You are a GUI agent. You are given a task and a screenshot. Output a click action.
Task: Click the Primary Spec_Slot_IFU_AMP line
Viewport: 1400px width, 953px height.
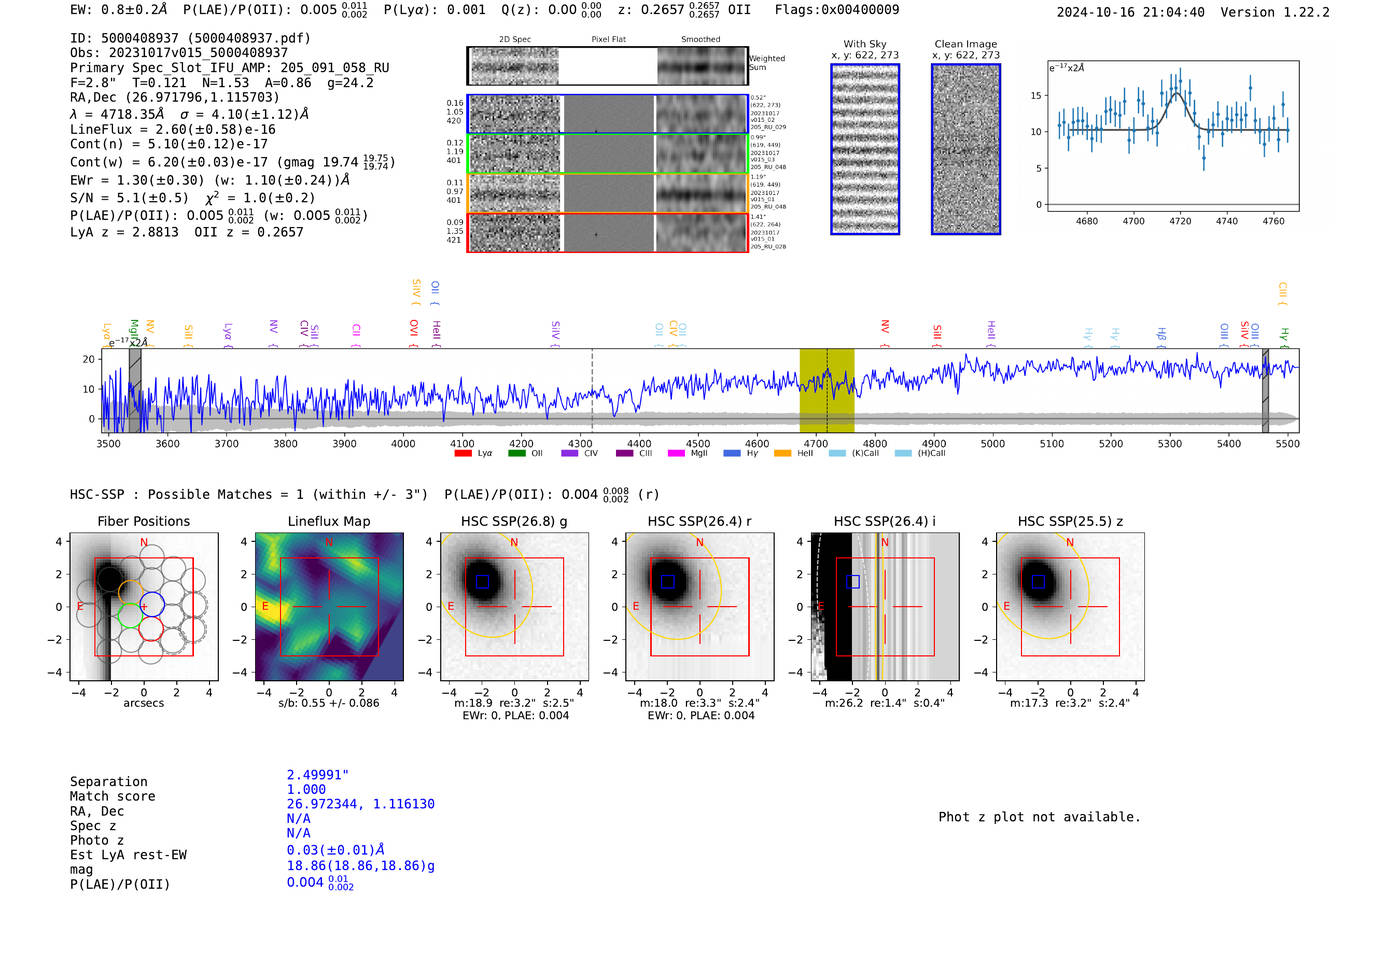[x=230, y=68]
